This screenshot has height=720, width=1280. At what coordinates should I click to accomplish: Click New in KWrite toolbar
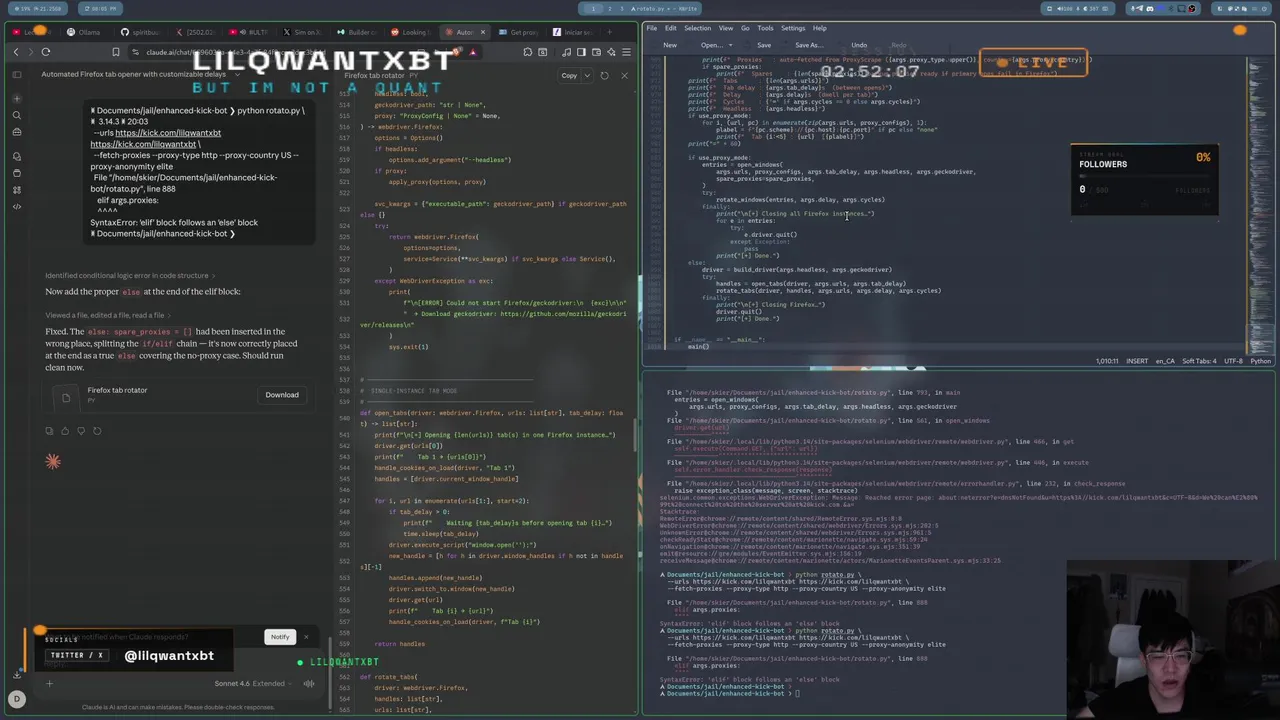670,45
